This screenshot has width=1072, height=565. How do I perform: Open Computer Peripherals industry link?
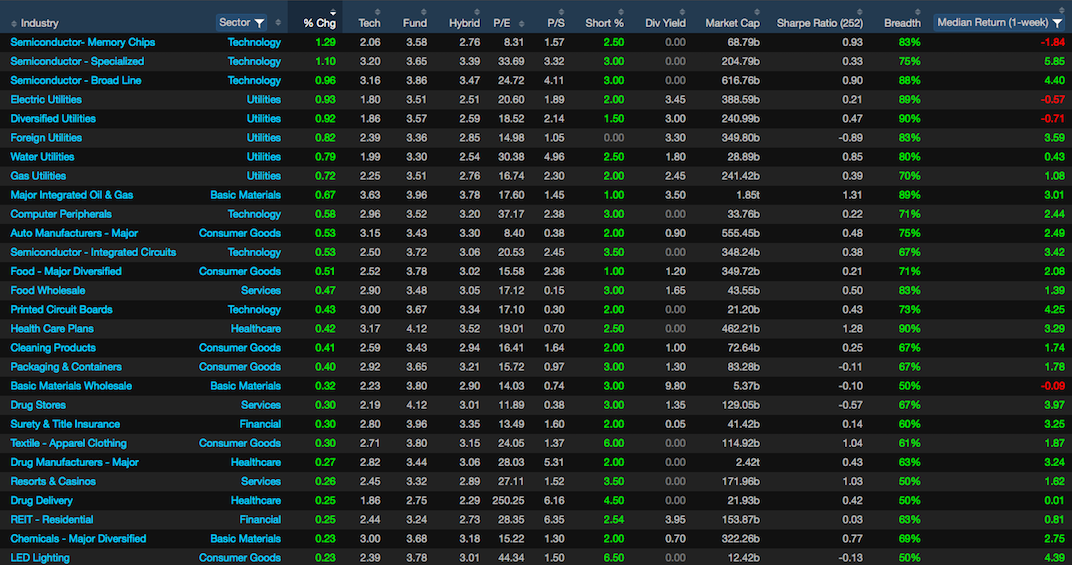[x=61, y=215]
